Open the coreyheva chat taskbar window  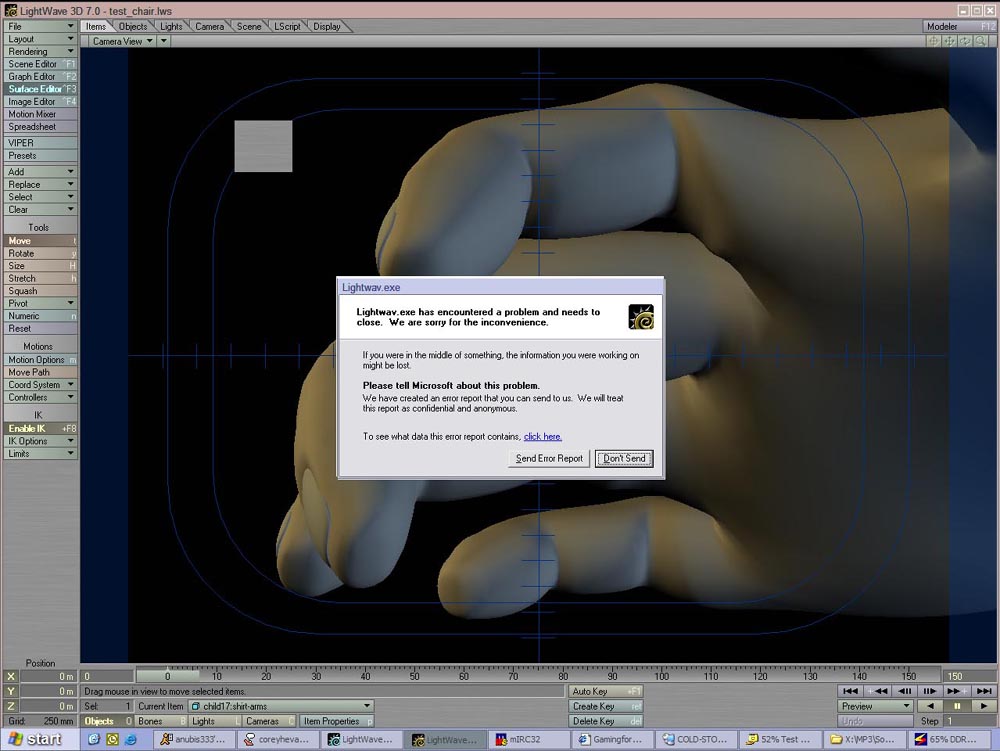coord(278,740)
